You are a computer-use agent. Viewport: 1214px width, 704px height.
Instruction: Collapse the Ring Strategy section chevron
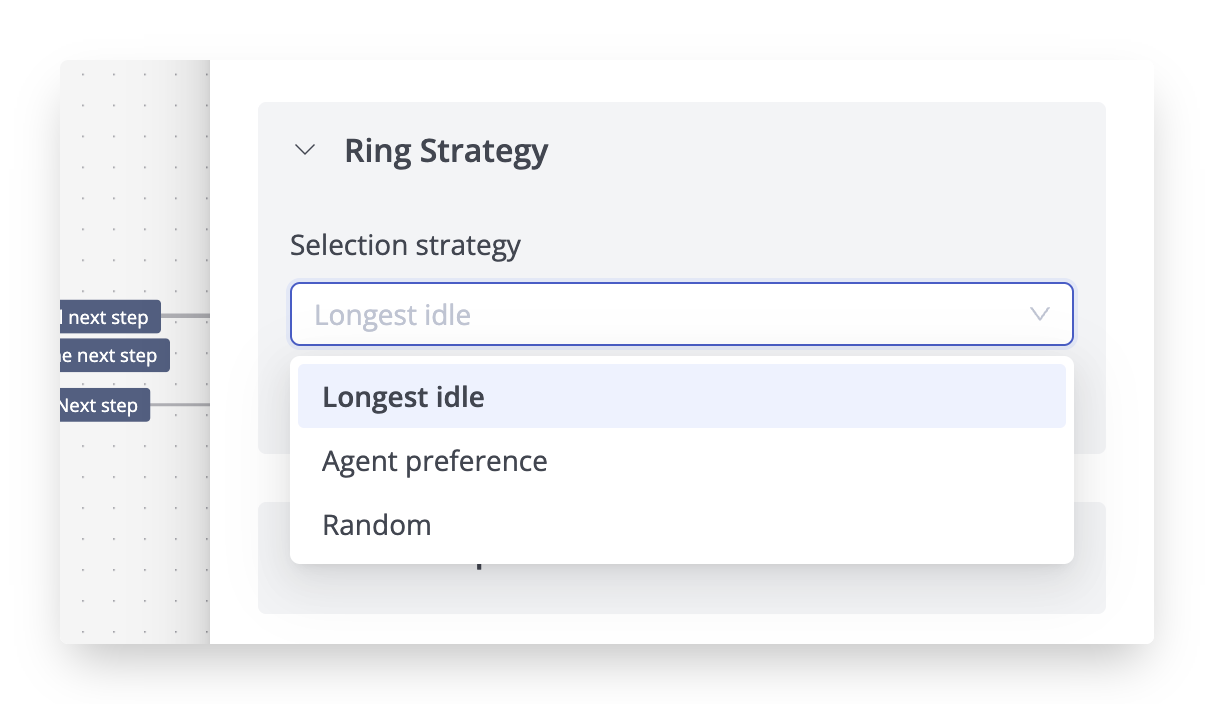pos(305,151)
